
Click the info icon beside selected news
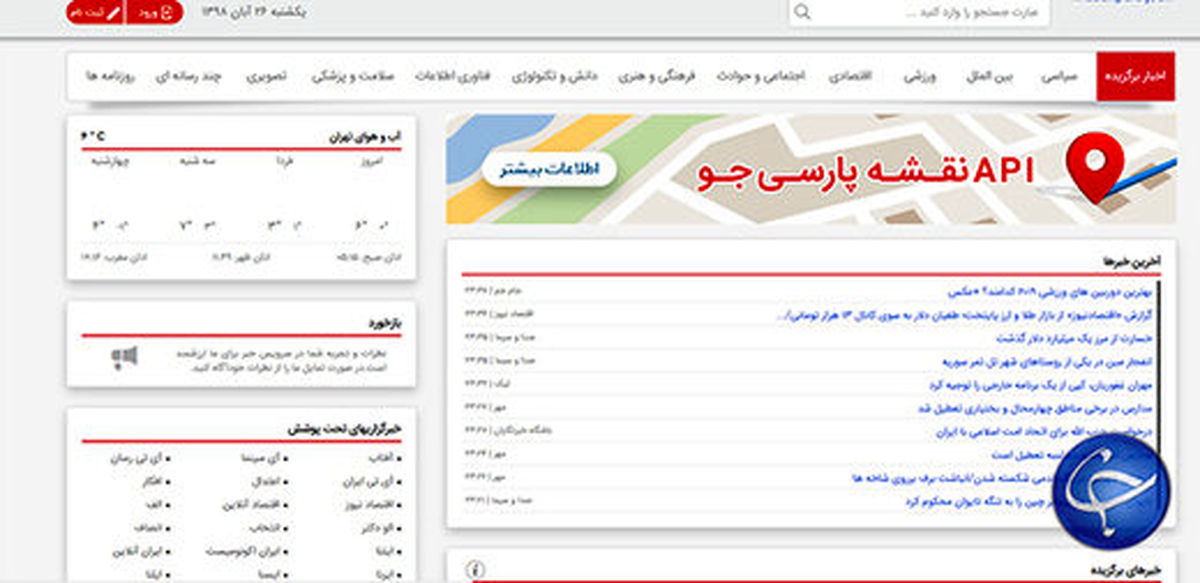click(x=476, y=570)
